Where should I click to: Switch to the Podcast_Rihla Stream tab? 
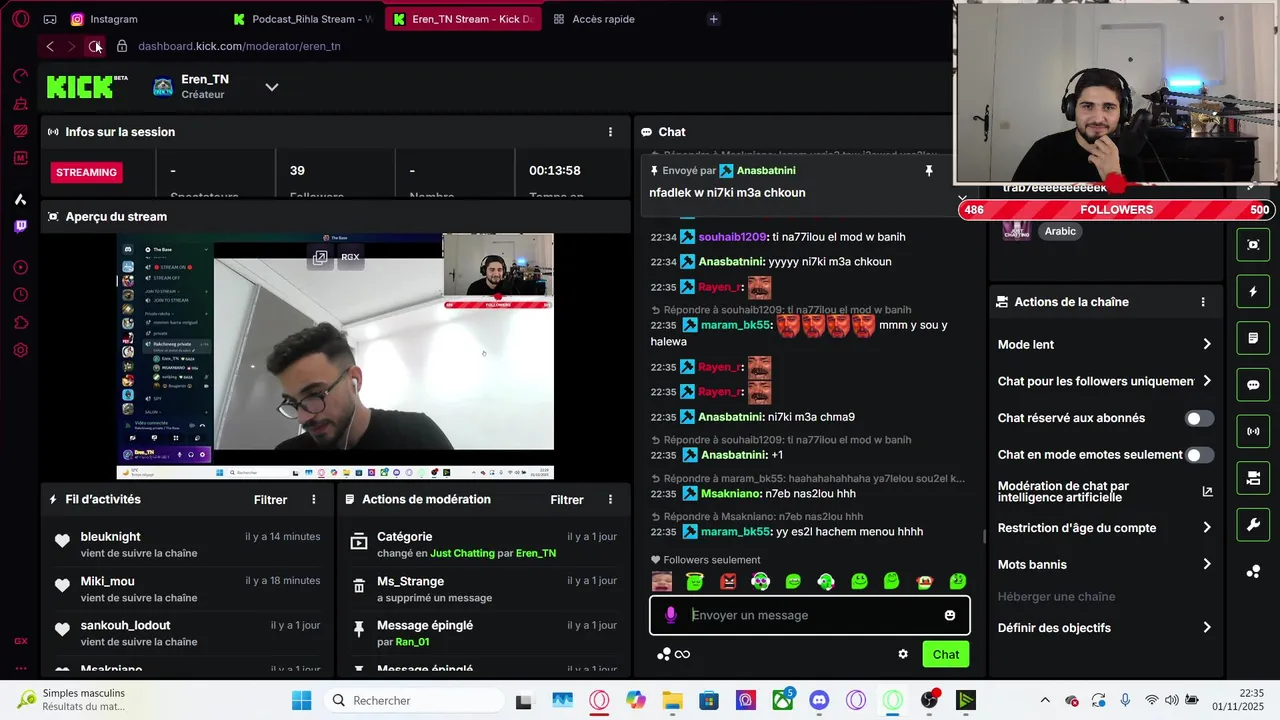pos(303,19)
